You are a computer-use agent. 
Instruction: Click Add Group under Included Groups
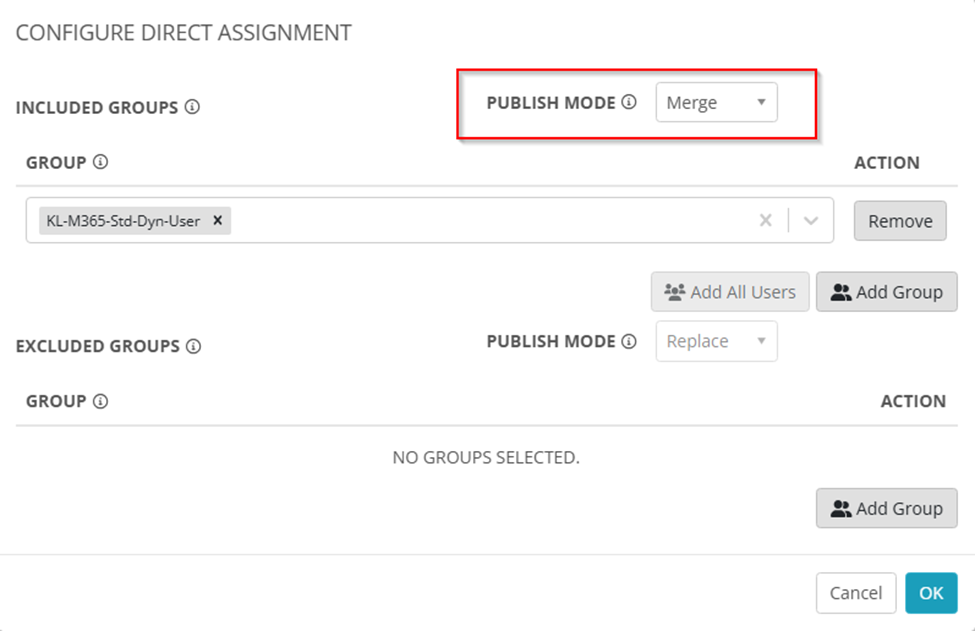point(886,292)
